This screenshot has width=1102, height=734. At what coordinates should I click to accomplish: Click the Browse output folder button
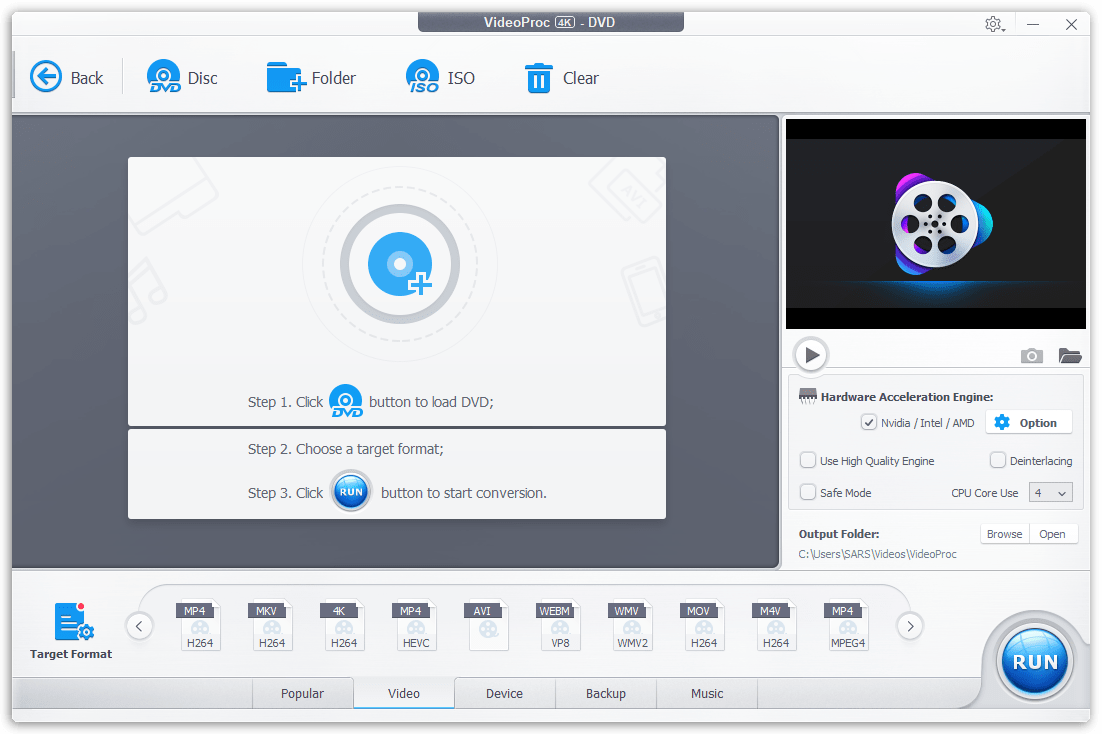tap(1004, 534)
